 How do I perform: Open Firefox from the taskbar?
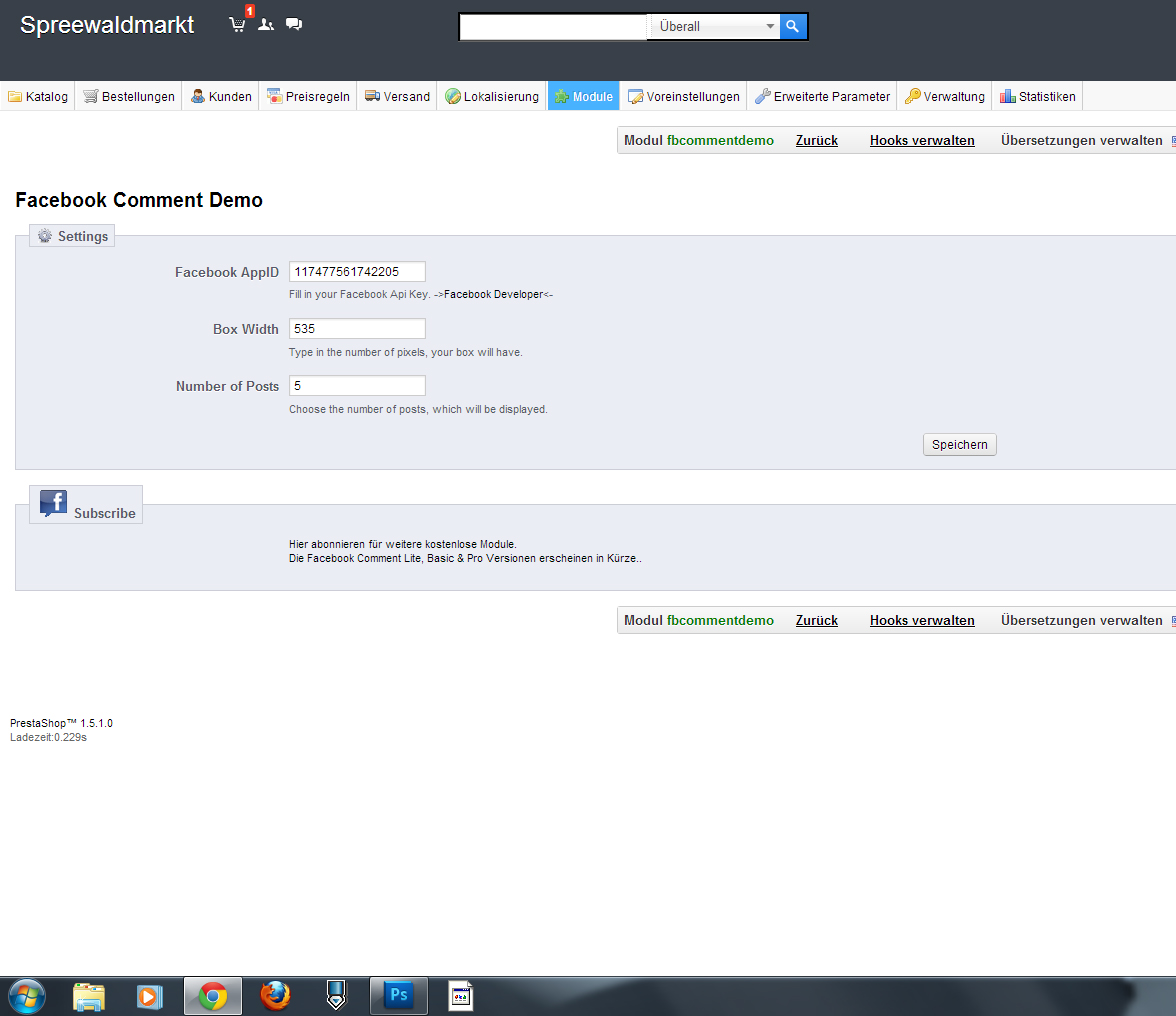coord(275,997)
